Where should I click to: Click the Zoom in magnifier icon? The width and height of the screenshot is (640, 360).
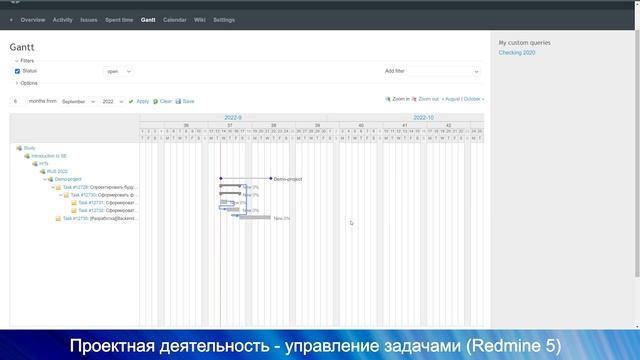tap(388, 99)
